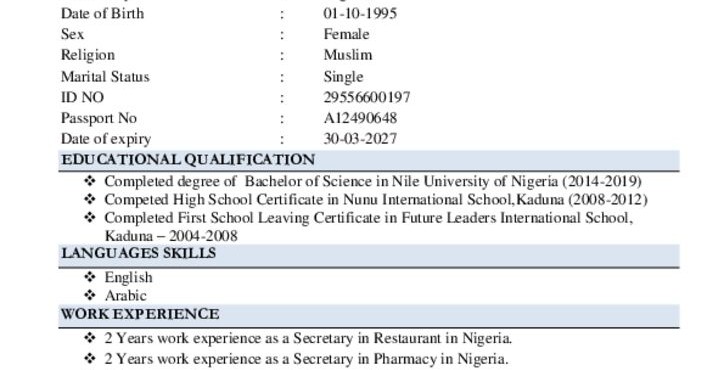Select the ID NO number 29556600197
This screenshot has width=724, height=370.
[367, 97]
